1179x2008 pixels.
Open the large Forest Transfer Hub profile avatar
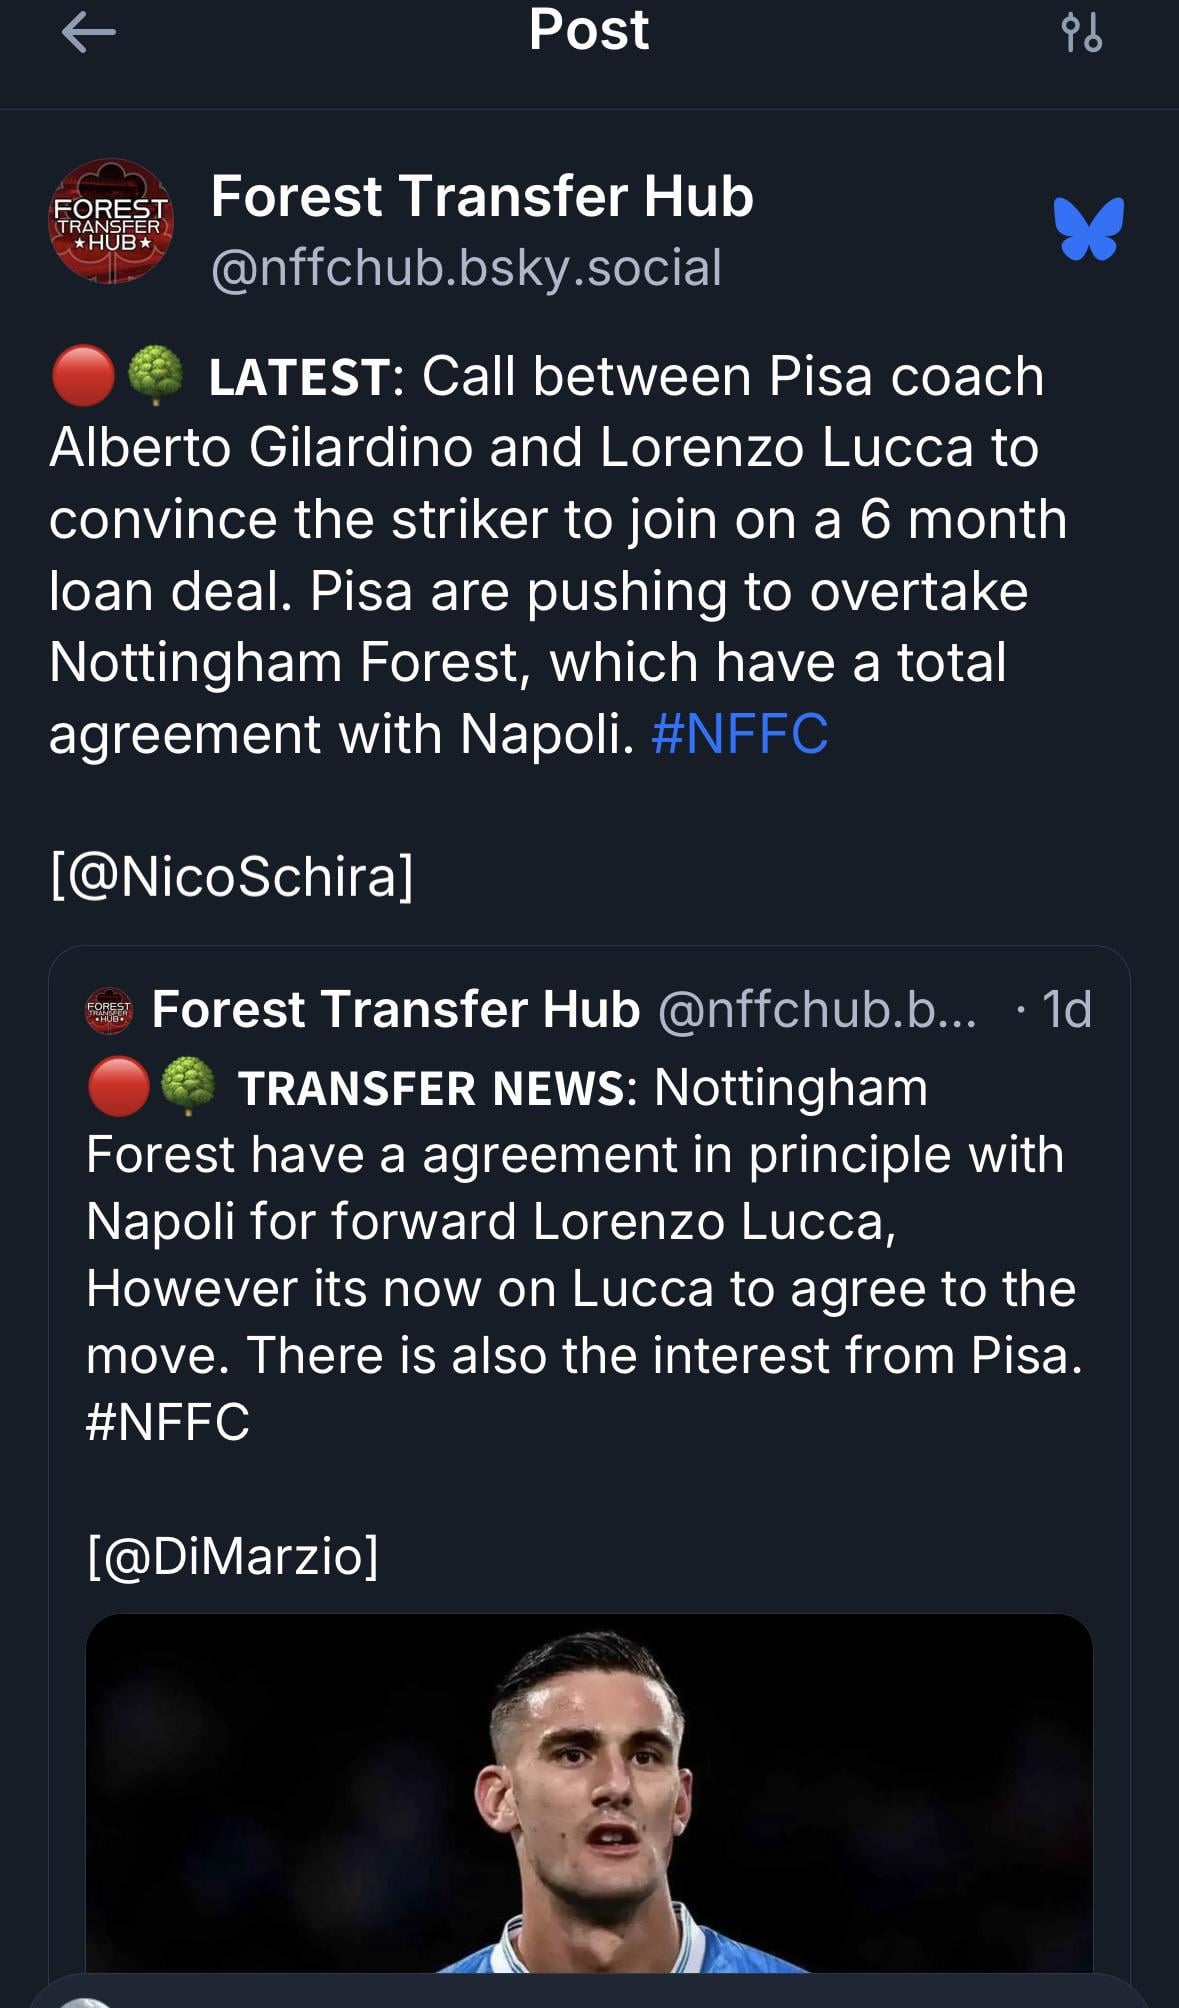(x=111, y=221)
